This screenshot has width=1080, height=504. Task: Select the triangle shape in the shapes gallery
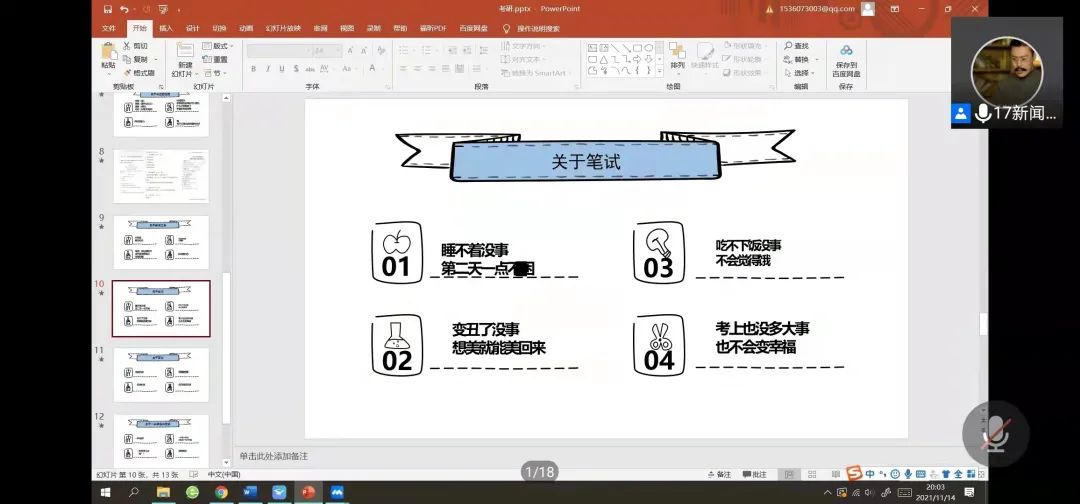[603, 59]
